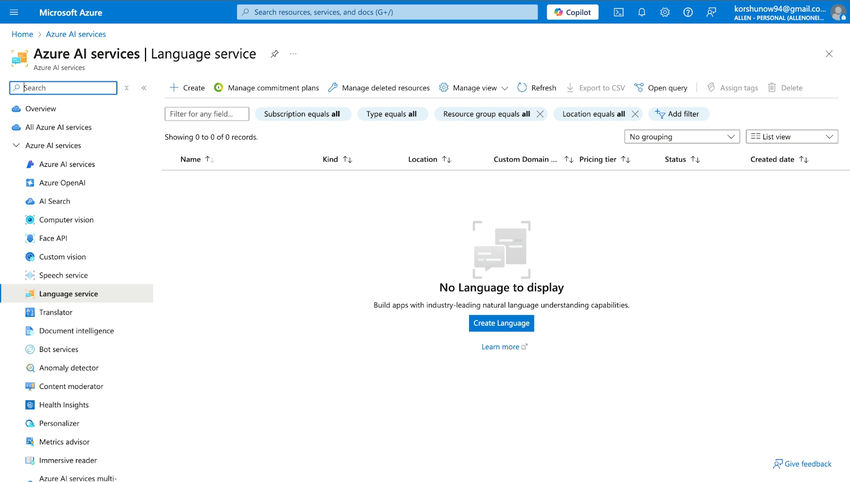Click the sidebar expand/collapse arrows icon

(126, 88)
